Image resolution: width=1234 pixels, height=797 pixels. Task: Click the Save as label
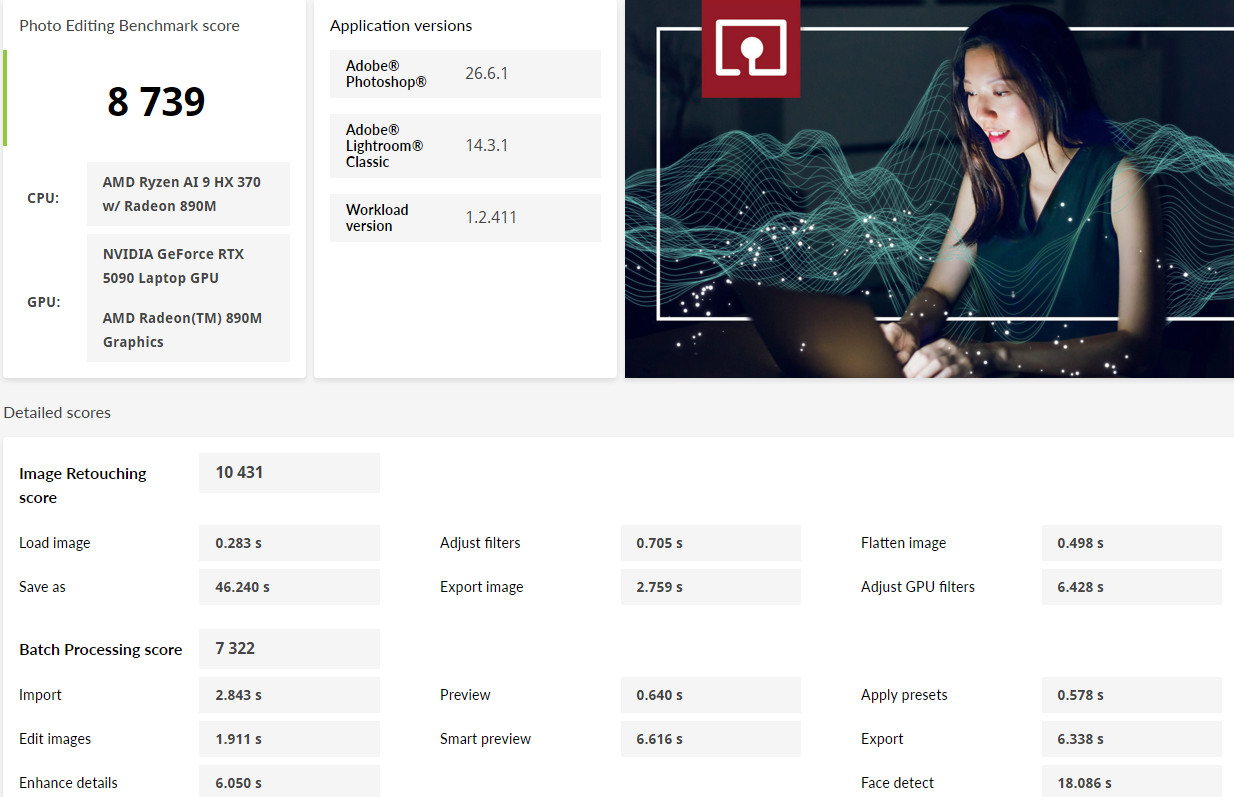42,587
